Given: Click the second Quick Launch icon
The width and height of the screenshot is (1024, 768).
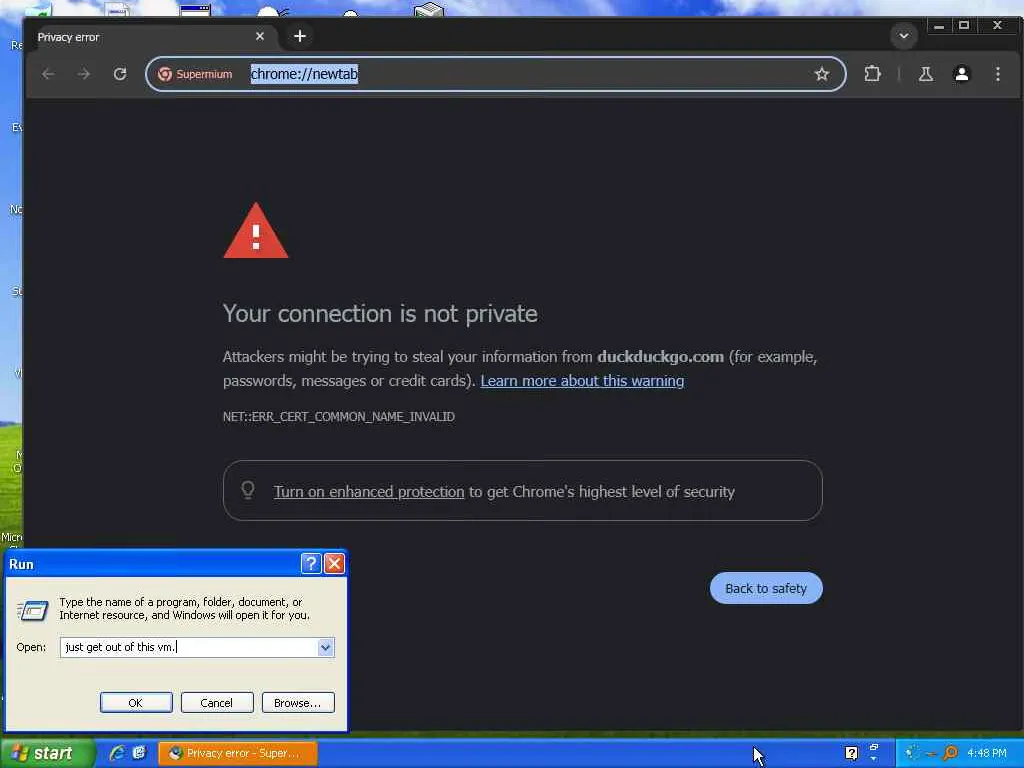Looking at the screenshot, I should tap(139, 753).
